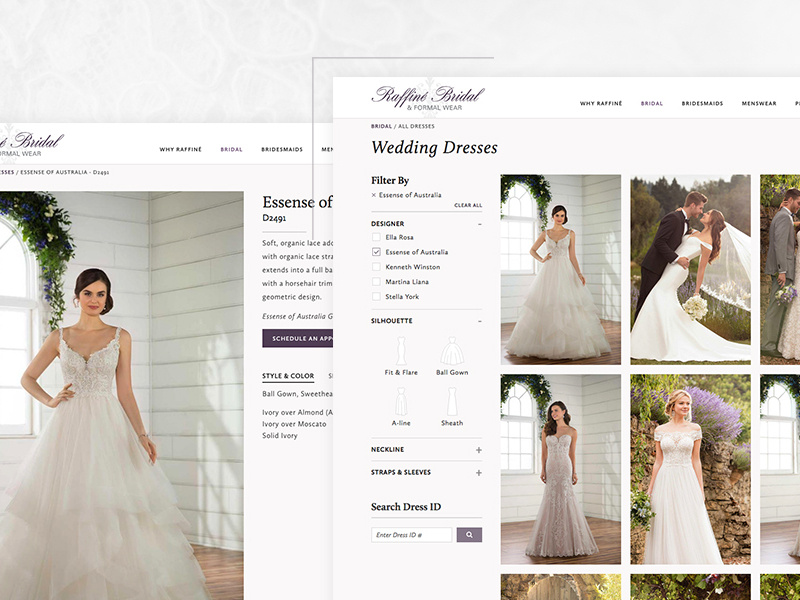
Task: Open the chapel ball gown dress thumbnail in the grid
Action: 561,269
